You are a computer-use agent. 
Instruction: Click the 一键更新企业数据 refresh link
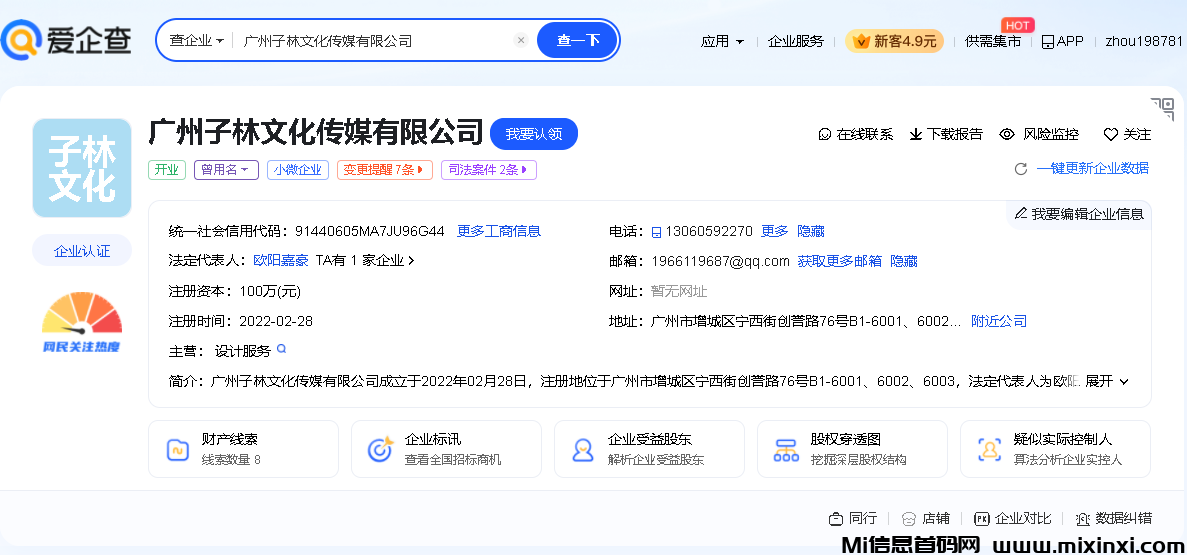(1092, 168)
